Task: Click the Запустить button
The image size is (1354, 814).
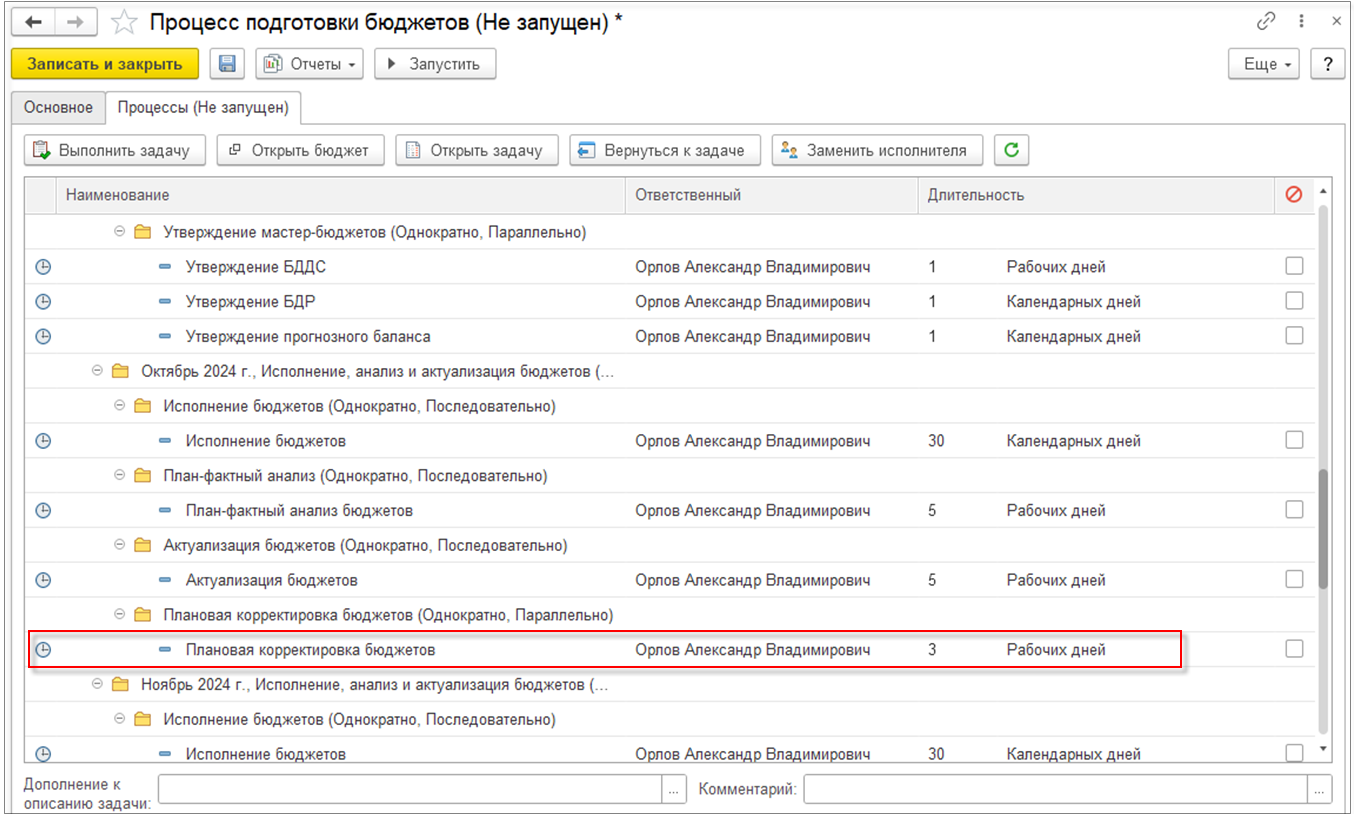Action: tap(435, 64)
